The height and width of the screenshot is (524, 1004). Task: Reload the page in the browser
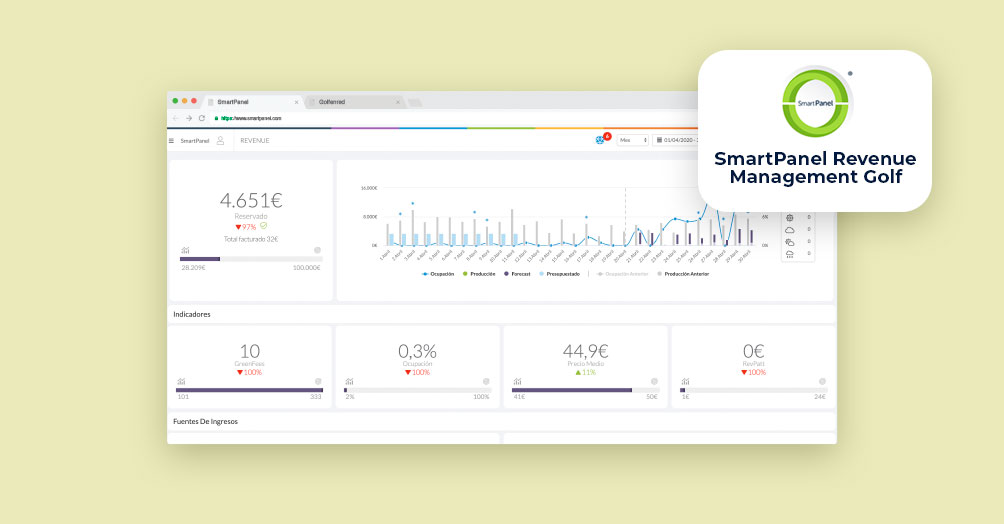coord(202,118)
